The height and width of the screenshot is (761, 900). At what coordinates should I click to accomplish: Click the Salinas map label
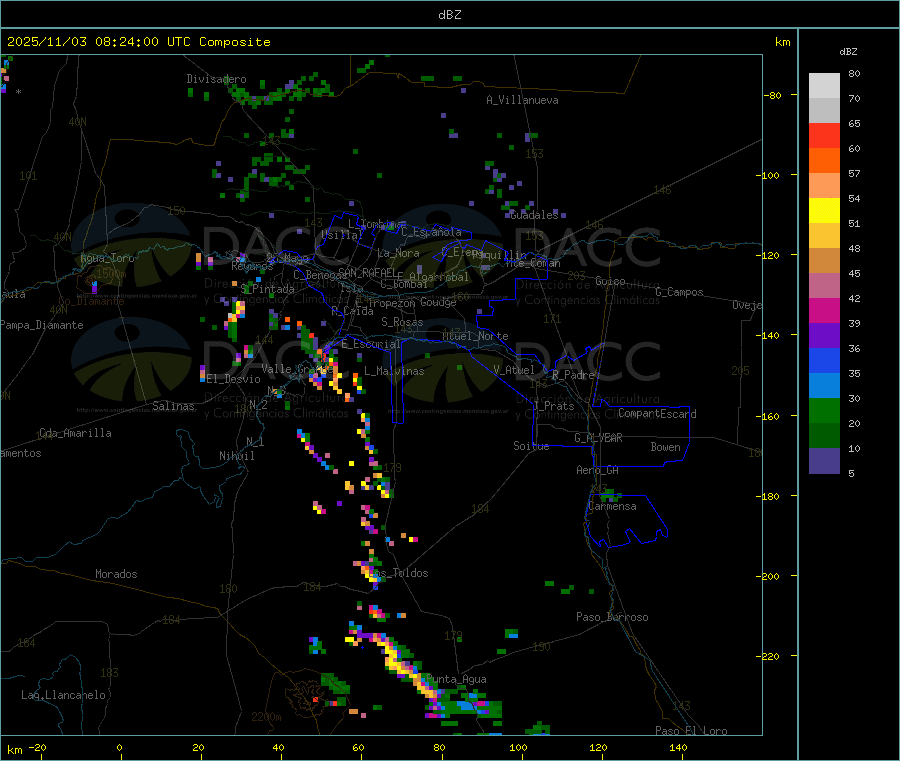pyautogui.click(x=173, y=406)
